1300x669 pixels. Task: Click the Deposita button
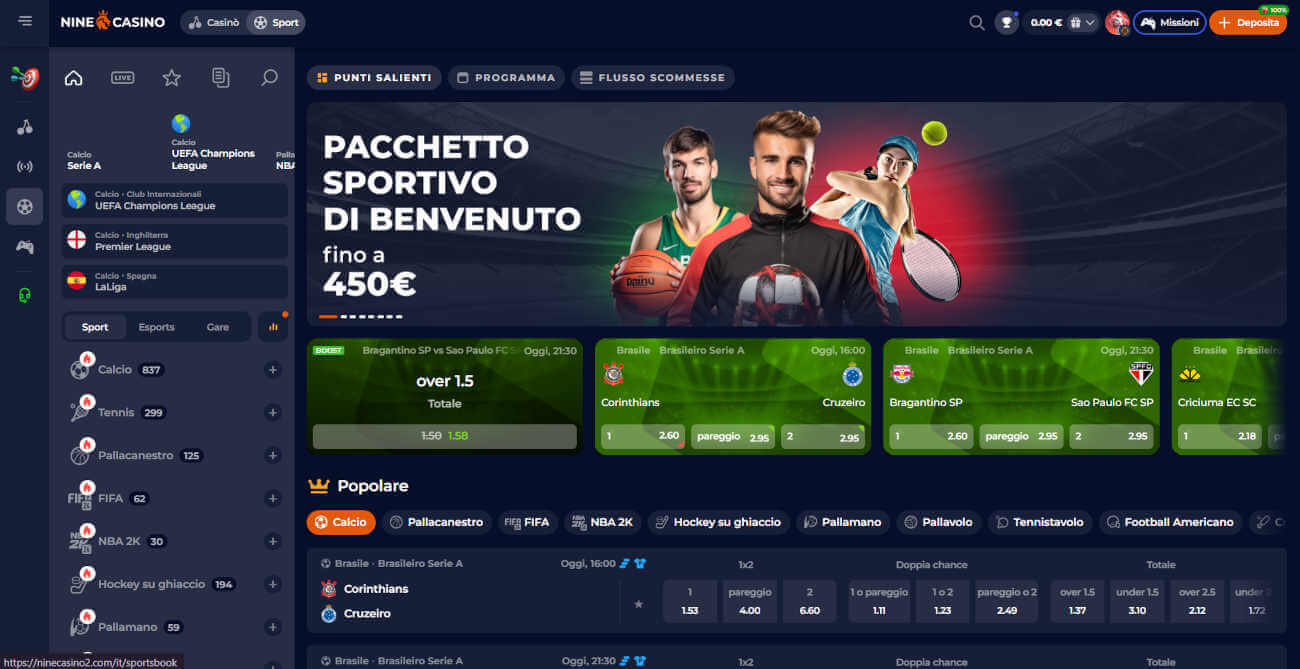pyautogui.click(x=1248, y=22)
